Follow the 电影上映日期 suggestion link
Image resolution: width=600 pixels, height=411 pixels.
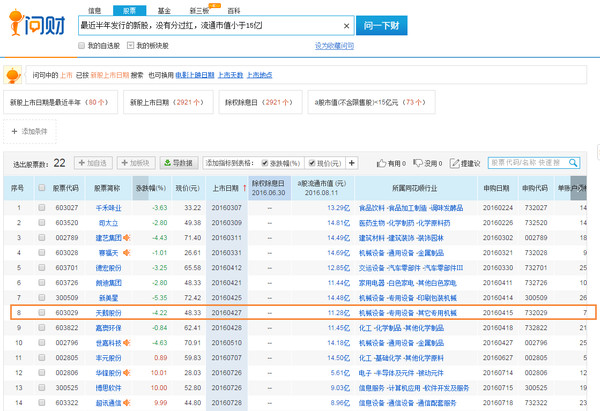coord(195,75)
